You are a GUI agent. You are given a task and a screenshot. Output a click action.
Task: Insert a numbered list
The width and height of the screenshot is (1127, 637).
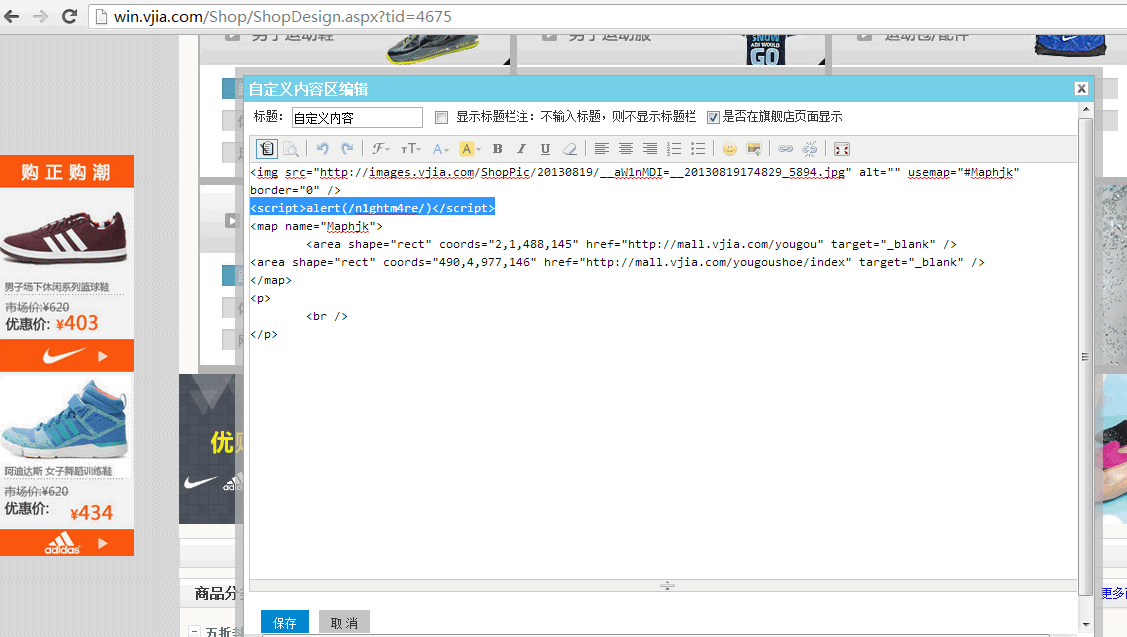tap(674, 149)
